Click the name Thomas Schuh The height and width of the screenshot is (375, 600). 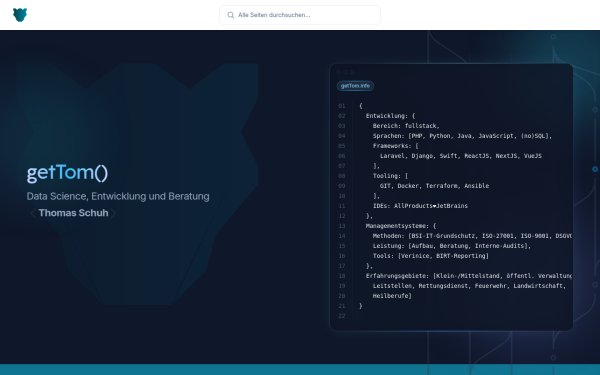tap(73, 213)
